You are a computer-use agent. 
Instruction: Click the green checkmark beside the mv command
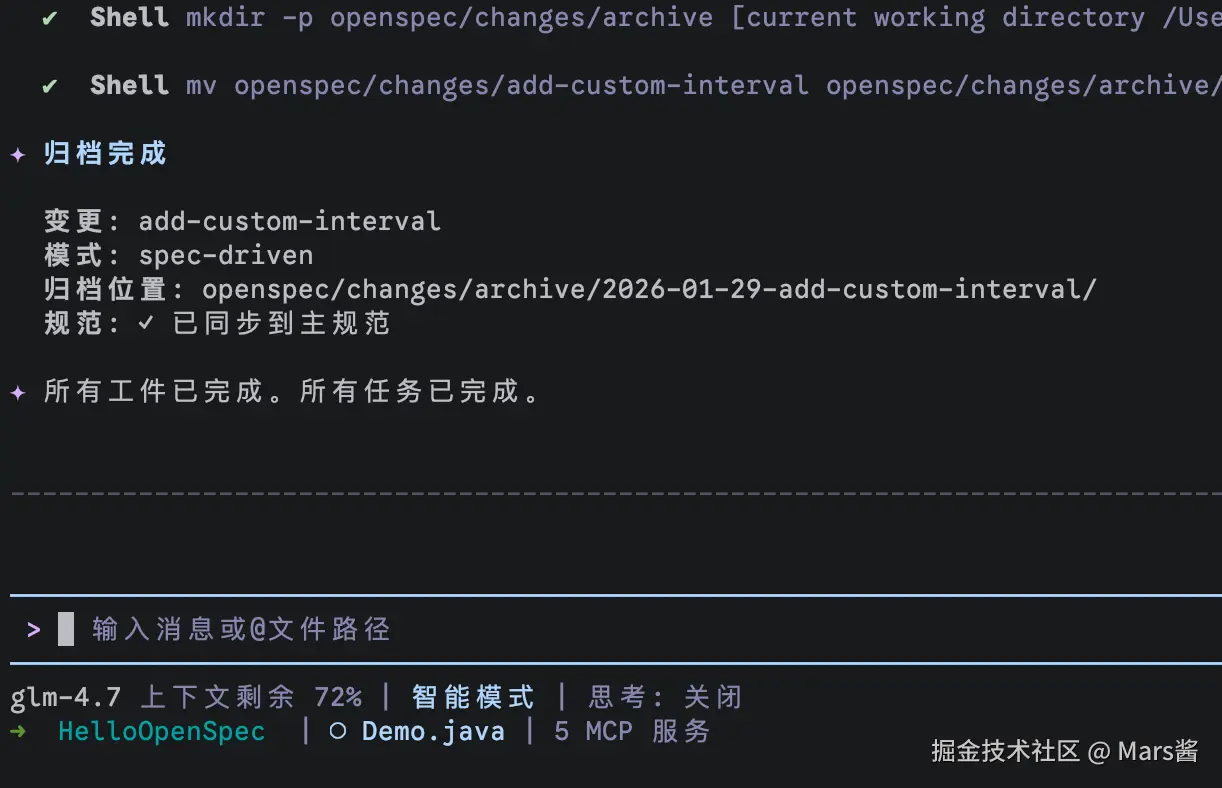click(50, 86)
